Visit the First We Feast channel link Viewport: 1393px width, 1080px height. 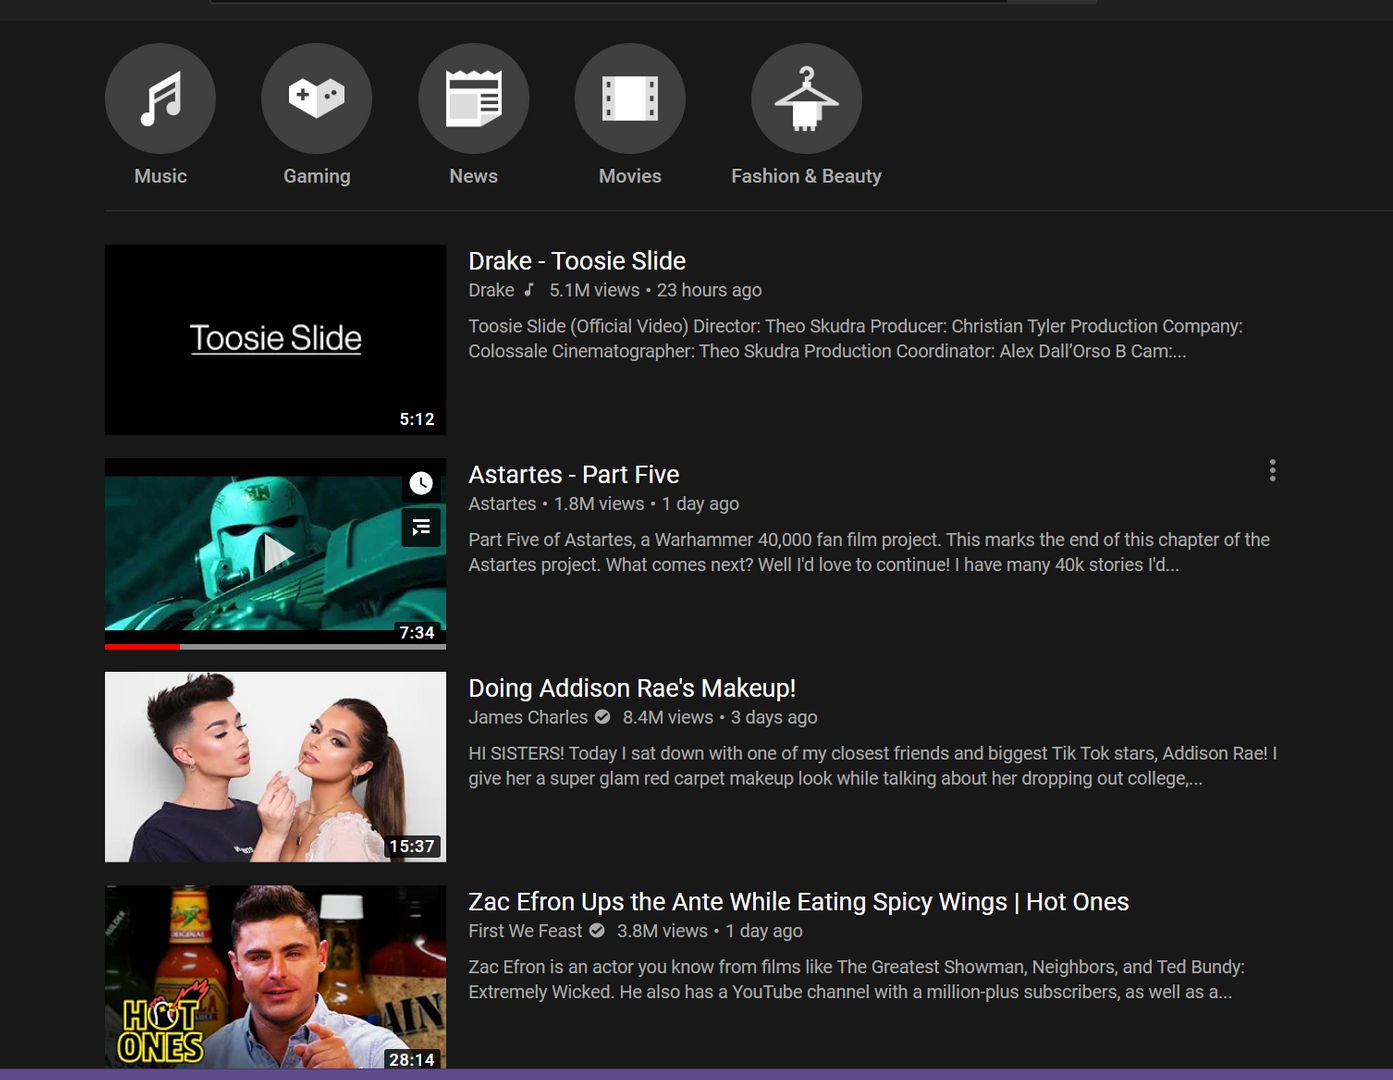click(525, 931)
